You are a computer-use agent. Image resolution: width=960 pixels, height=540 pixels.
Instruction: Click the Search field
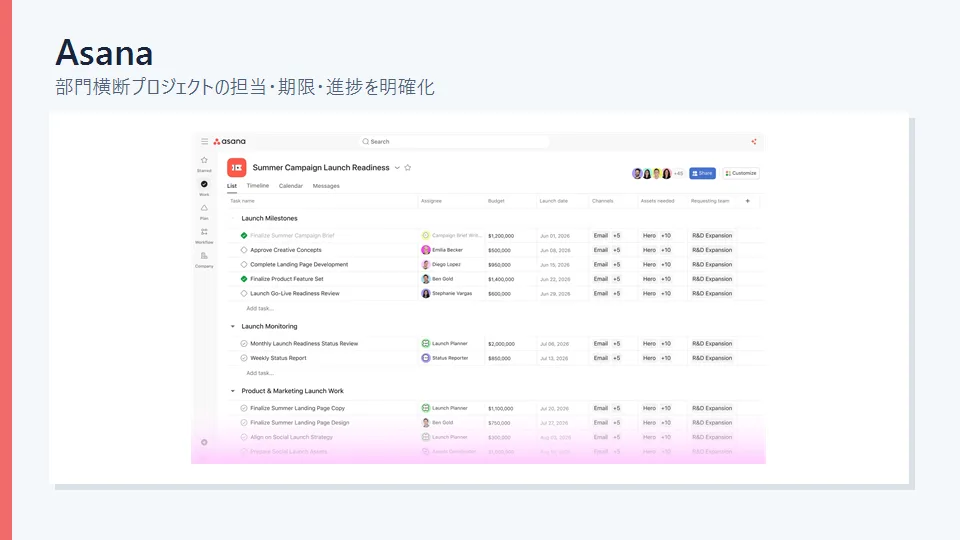pyautogui.click(x=454, y=141)
